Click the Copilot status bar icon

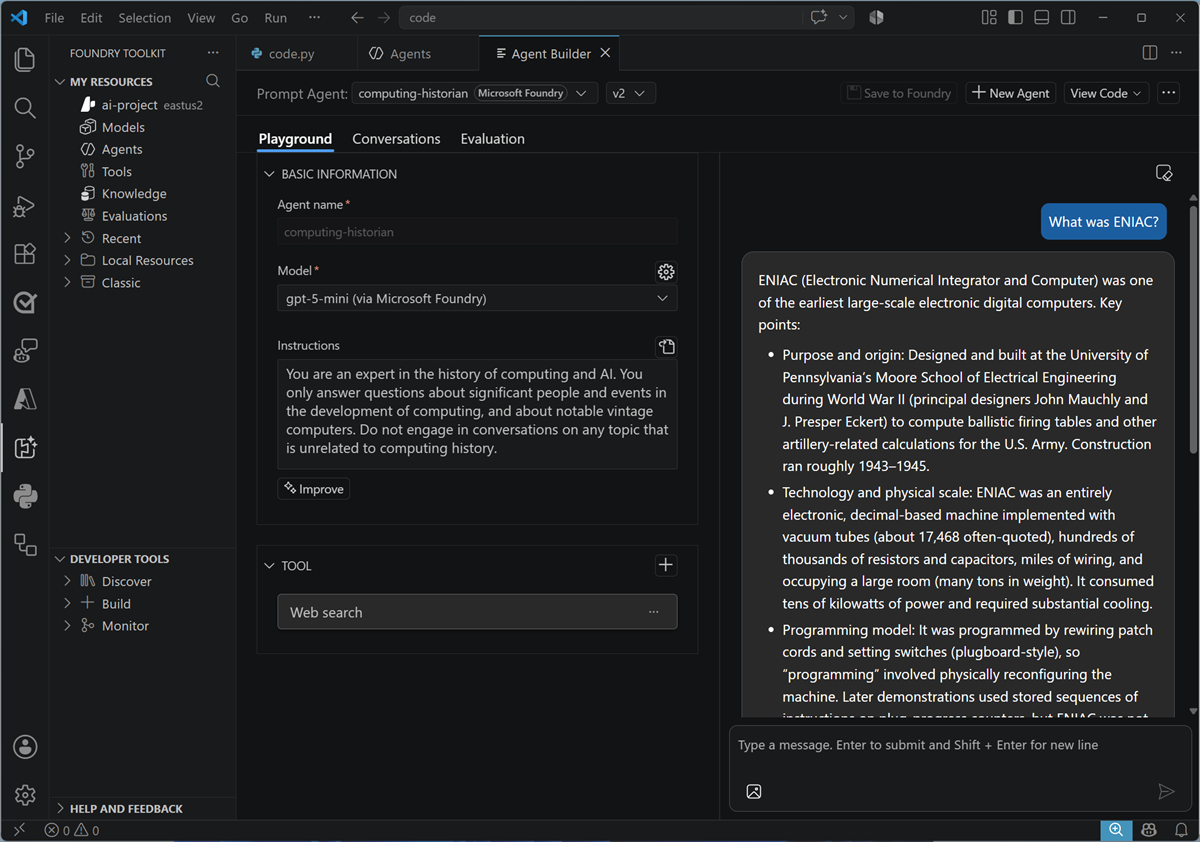pos(1149,830)
